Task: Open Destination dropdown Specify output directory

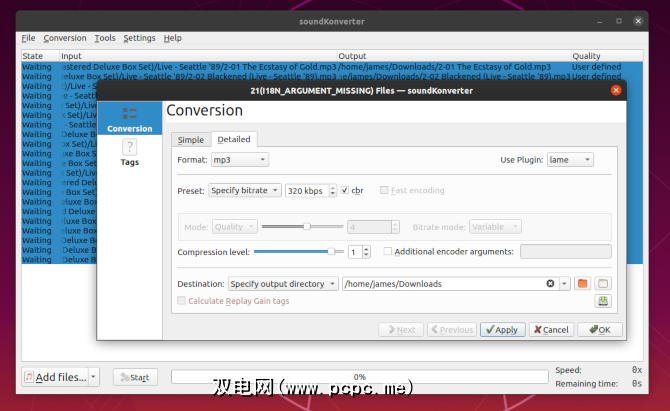Action: [x=283, y=284]
